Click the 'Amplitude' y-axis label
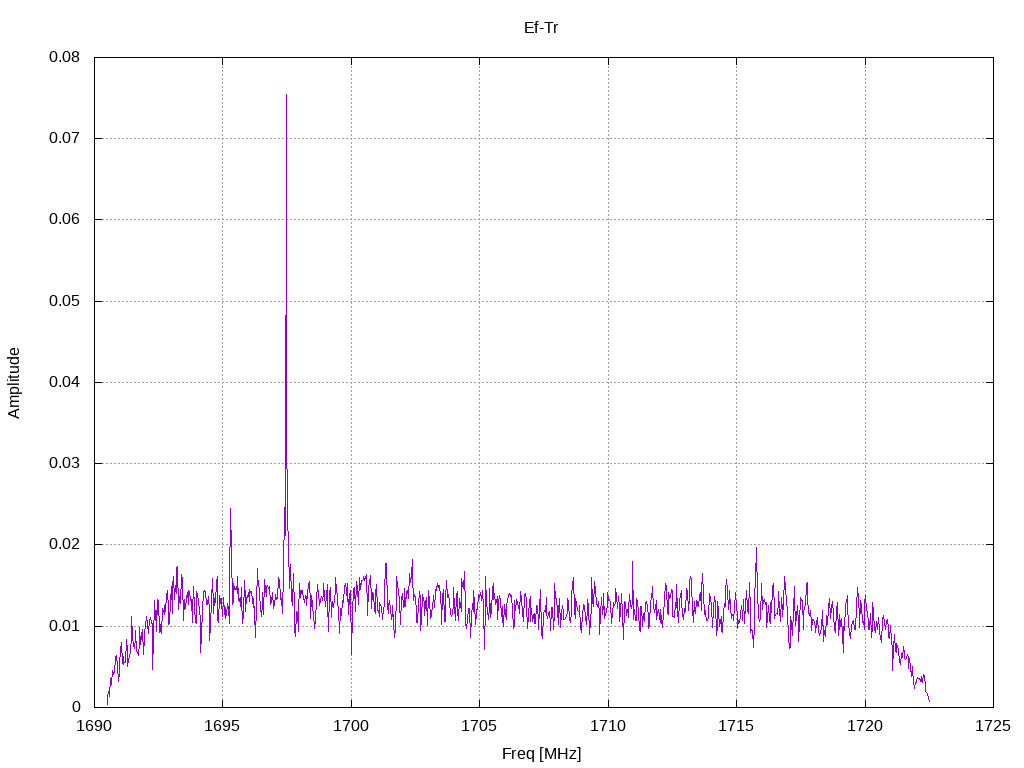 [x=14, y=383]
